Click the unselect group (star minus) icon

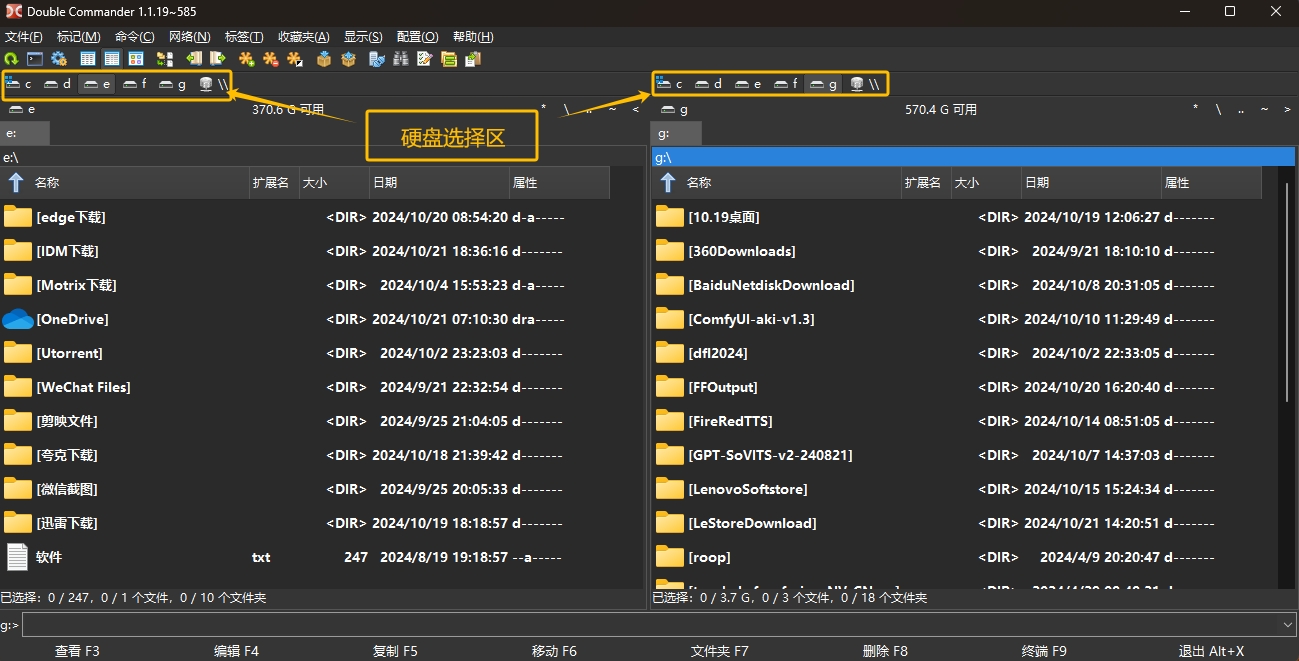270,59
